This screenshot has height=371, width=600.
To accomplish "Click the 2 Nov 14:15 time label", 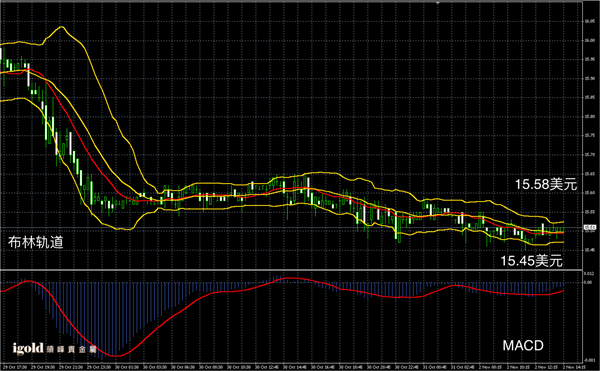I will (x=574, y=367).
